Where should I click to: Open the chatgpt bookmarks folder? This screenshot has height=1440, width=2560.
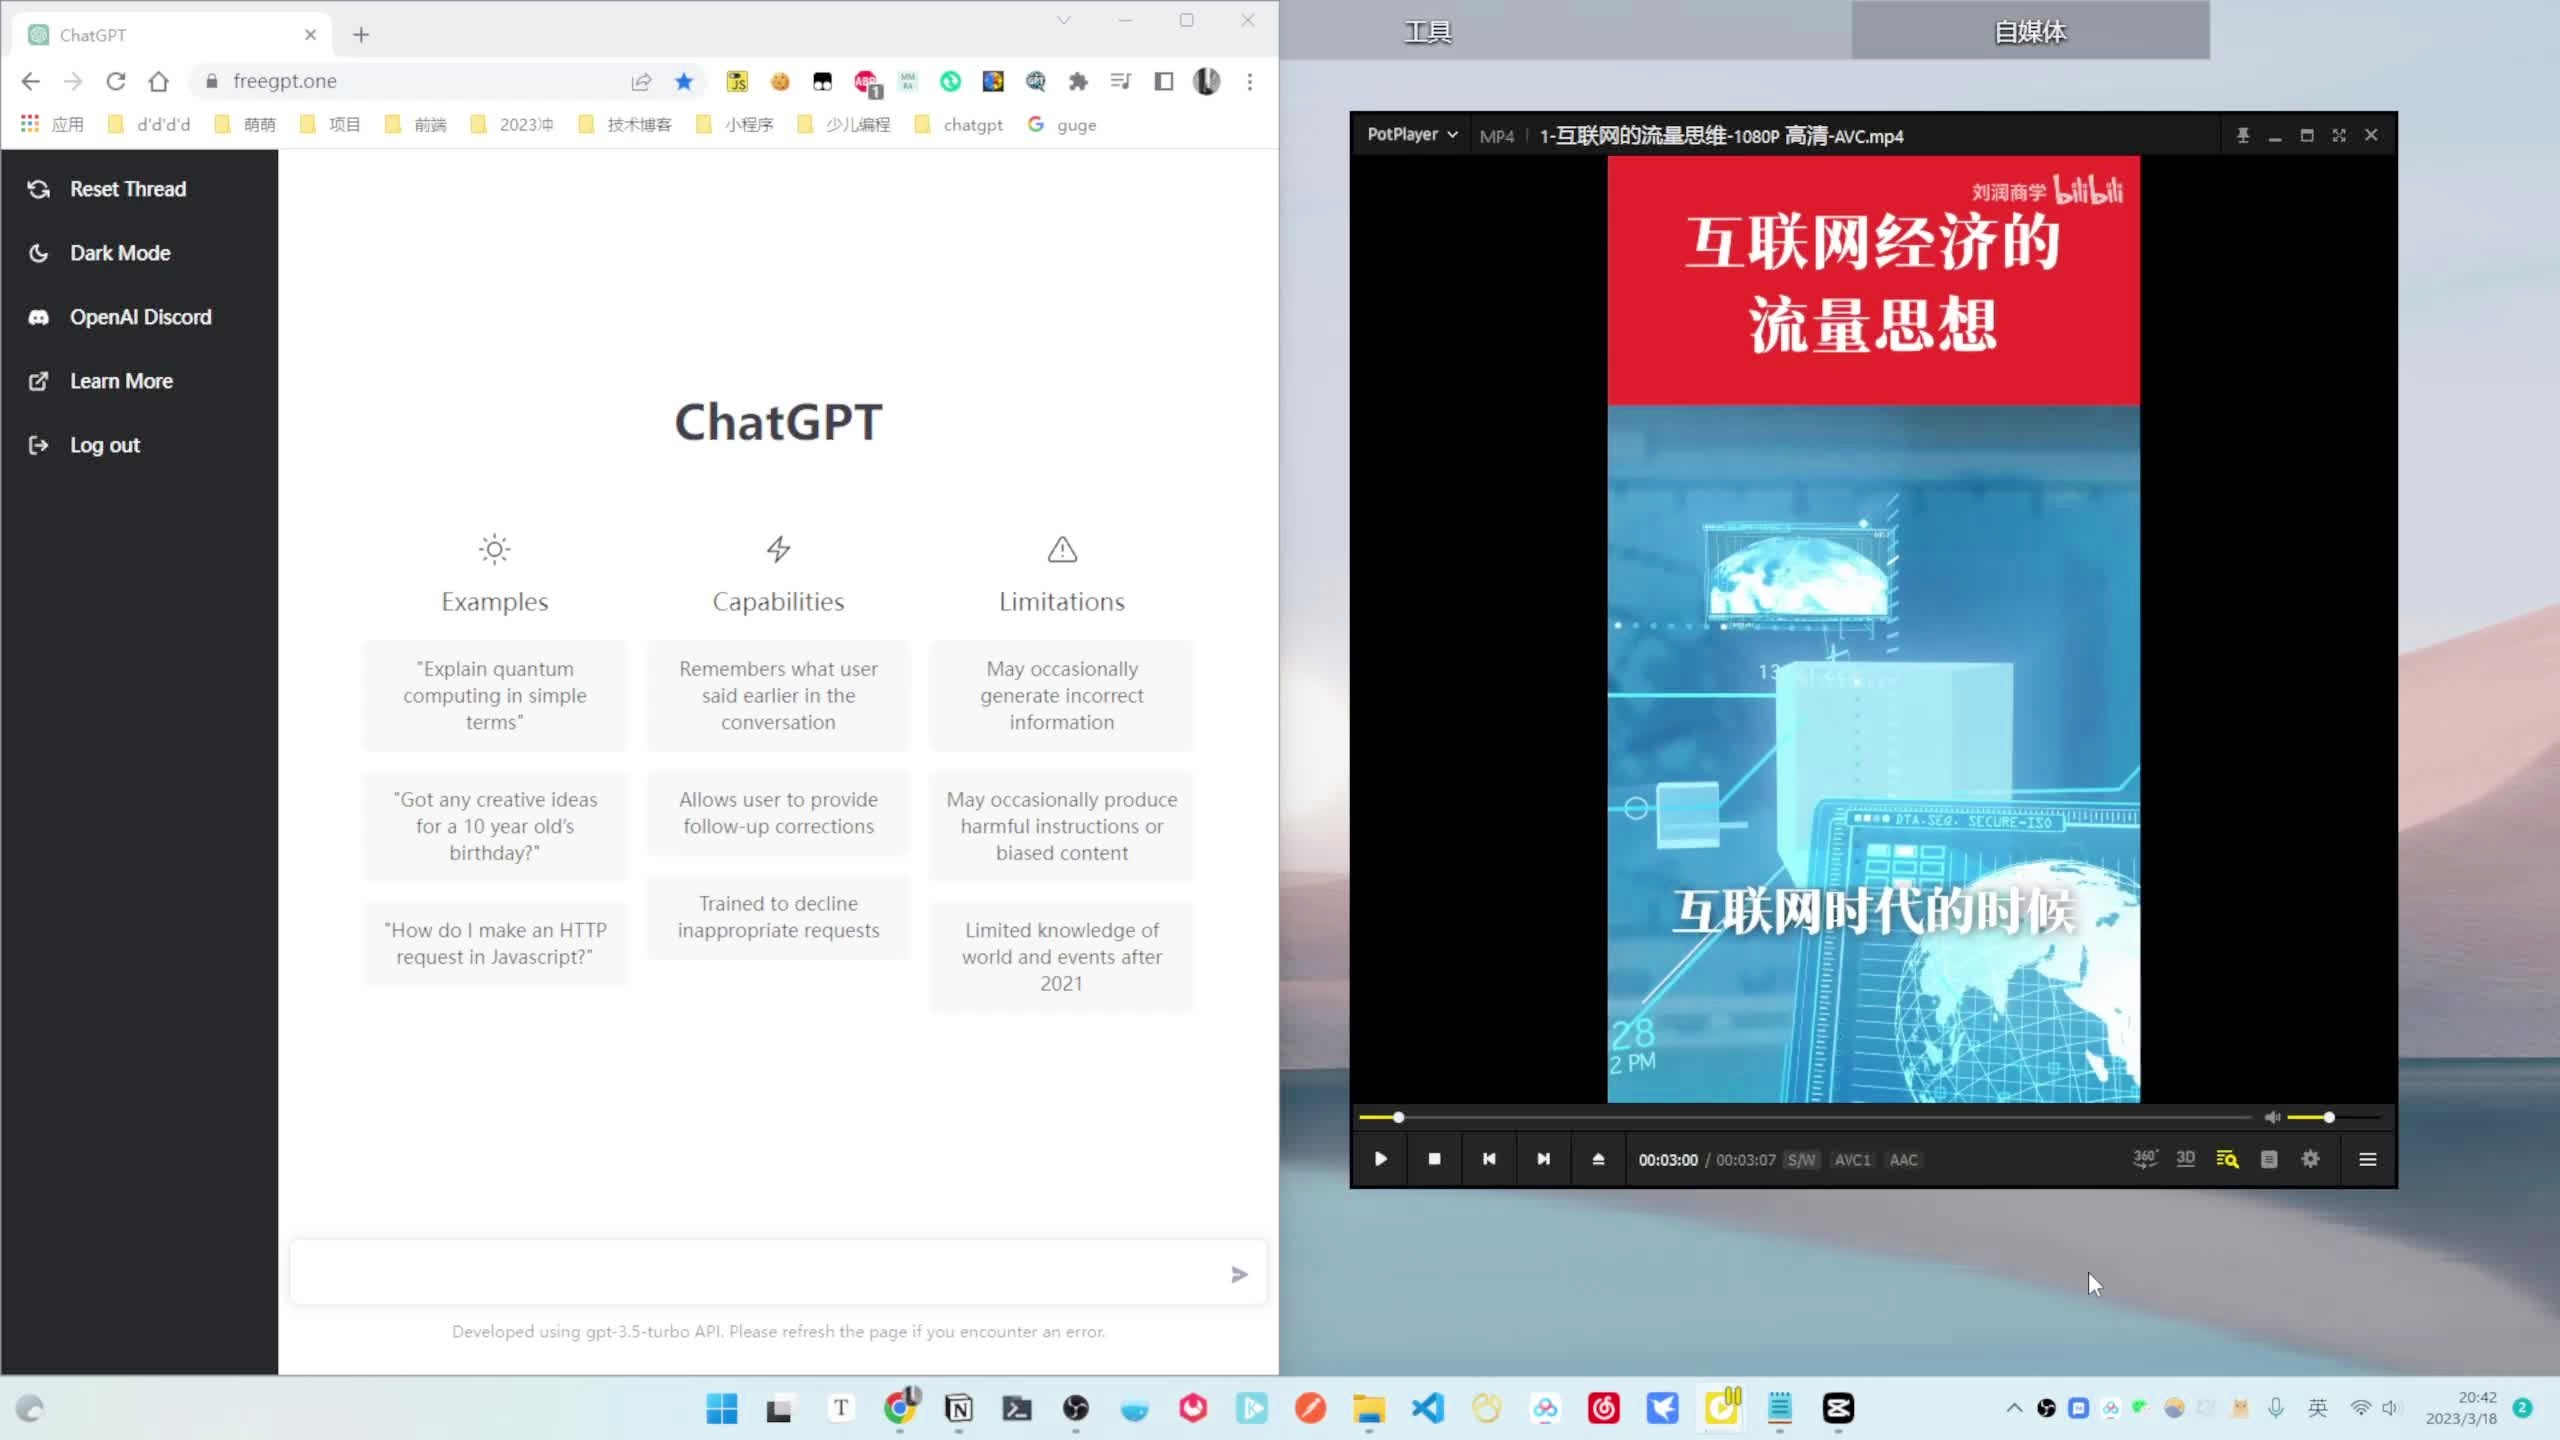pos(958,124)
